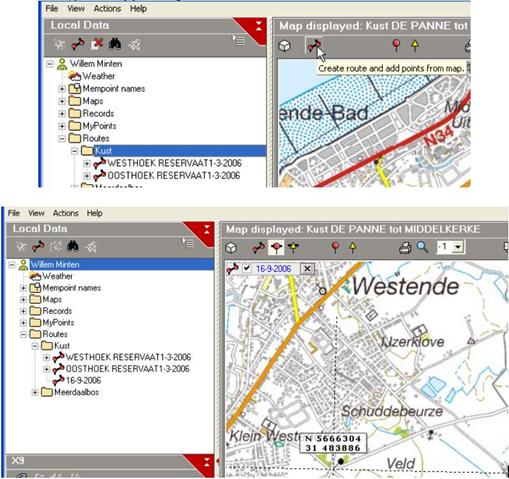
Task: Select the 16-9-2006 route tree item
Action: pyautogui.click(x=83, y=380)
